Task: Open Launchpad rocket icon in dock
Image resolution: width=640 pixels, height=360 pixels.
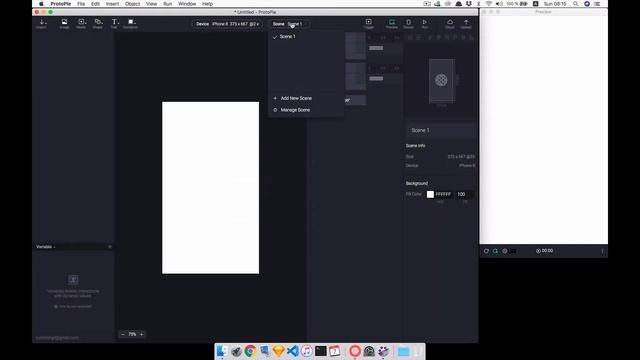Action: pyautogui.click(x=236, y=351)
